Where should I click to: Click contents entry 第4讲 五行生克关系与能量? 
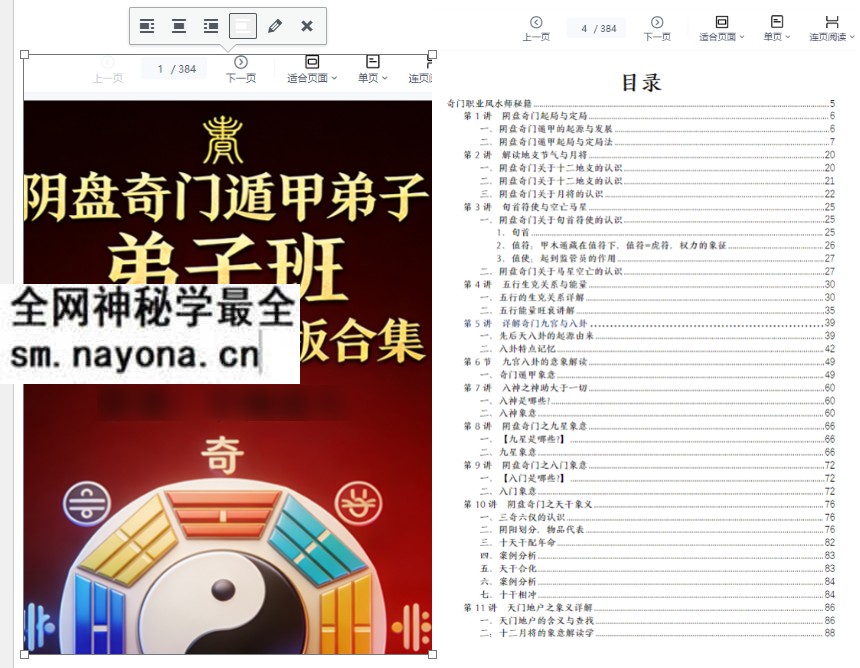point(649,284)
